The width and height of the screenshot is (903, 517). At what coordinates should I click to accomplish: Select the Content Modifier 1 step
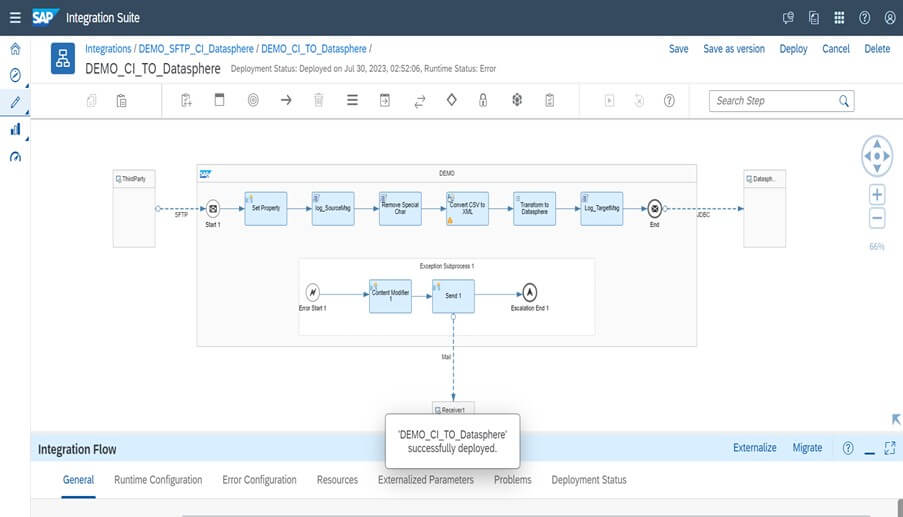[390, 296]
